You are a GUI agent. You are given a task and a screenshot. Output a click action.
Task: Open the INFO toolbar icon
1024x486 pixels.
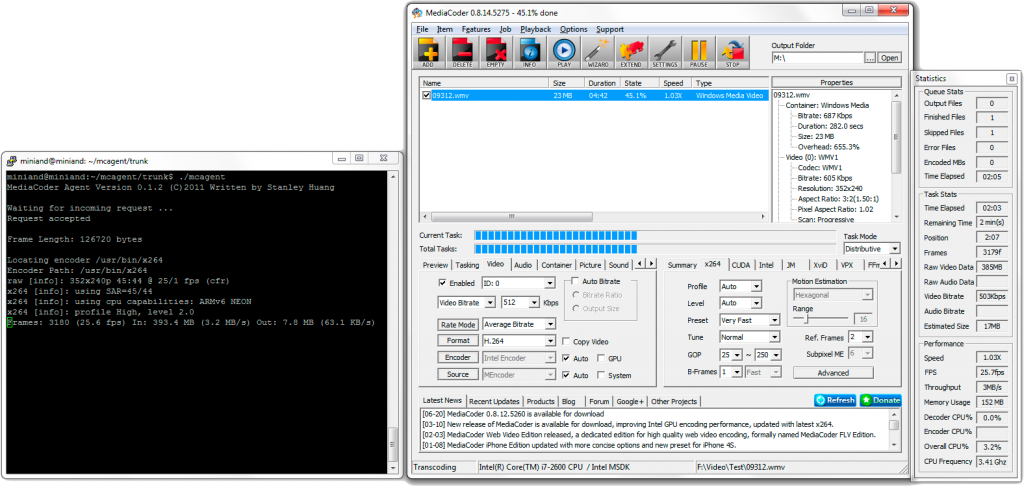(530, 52)
